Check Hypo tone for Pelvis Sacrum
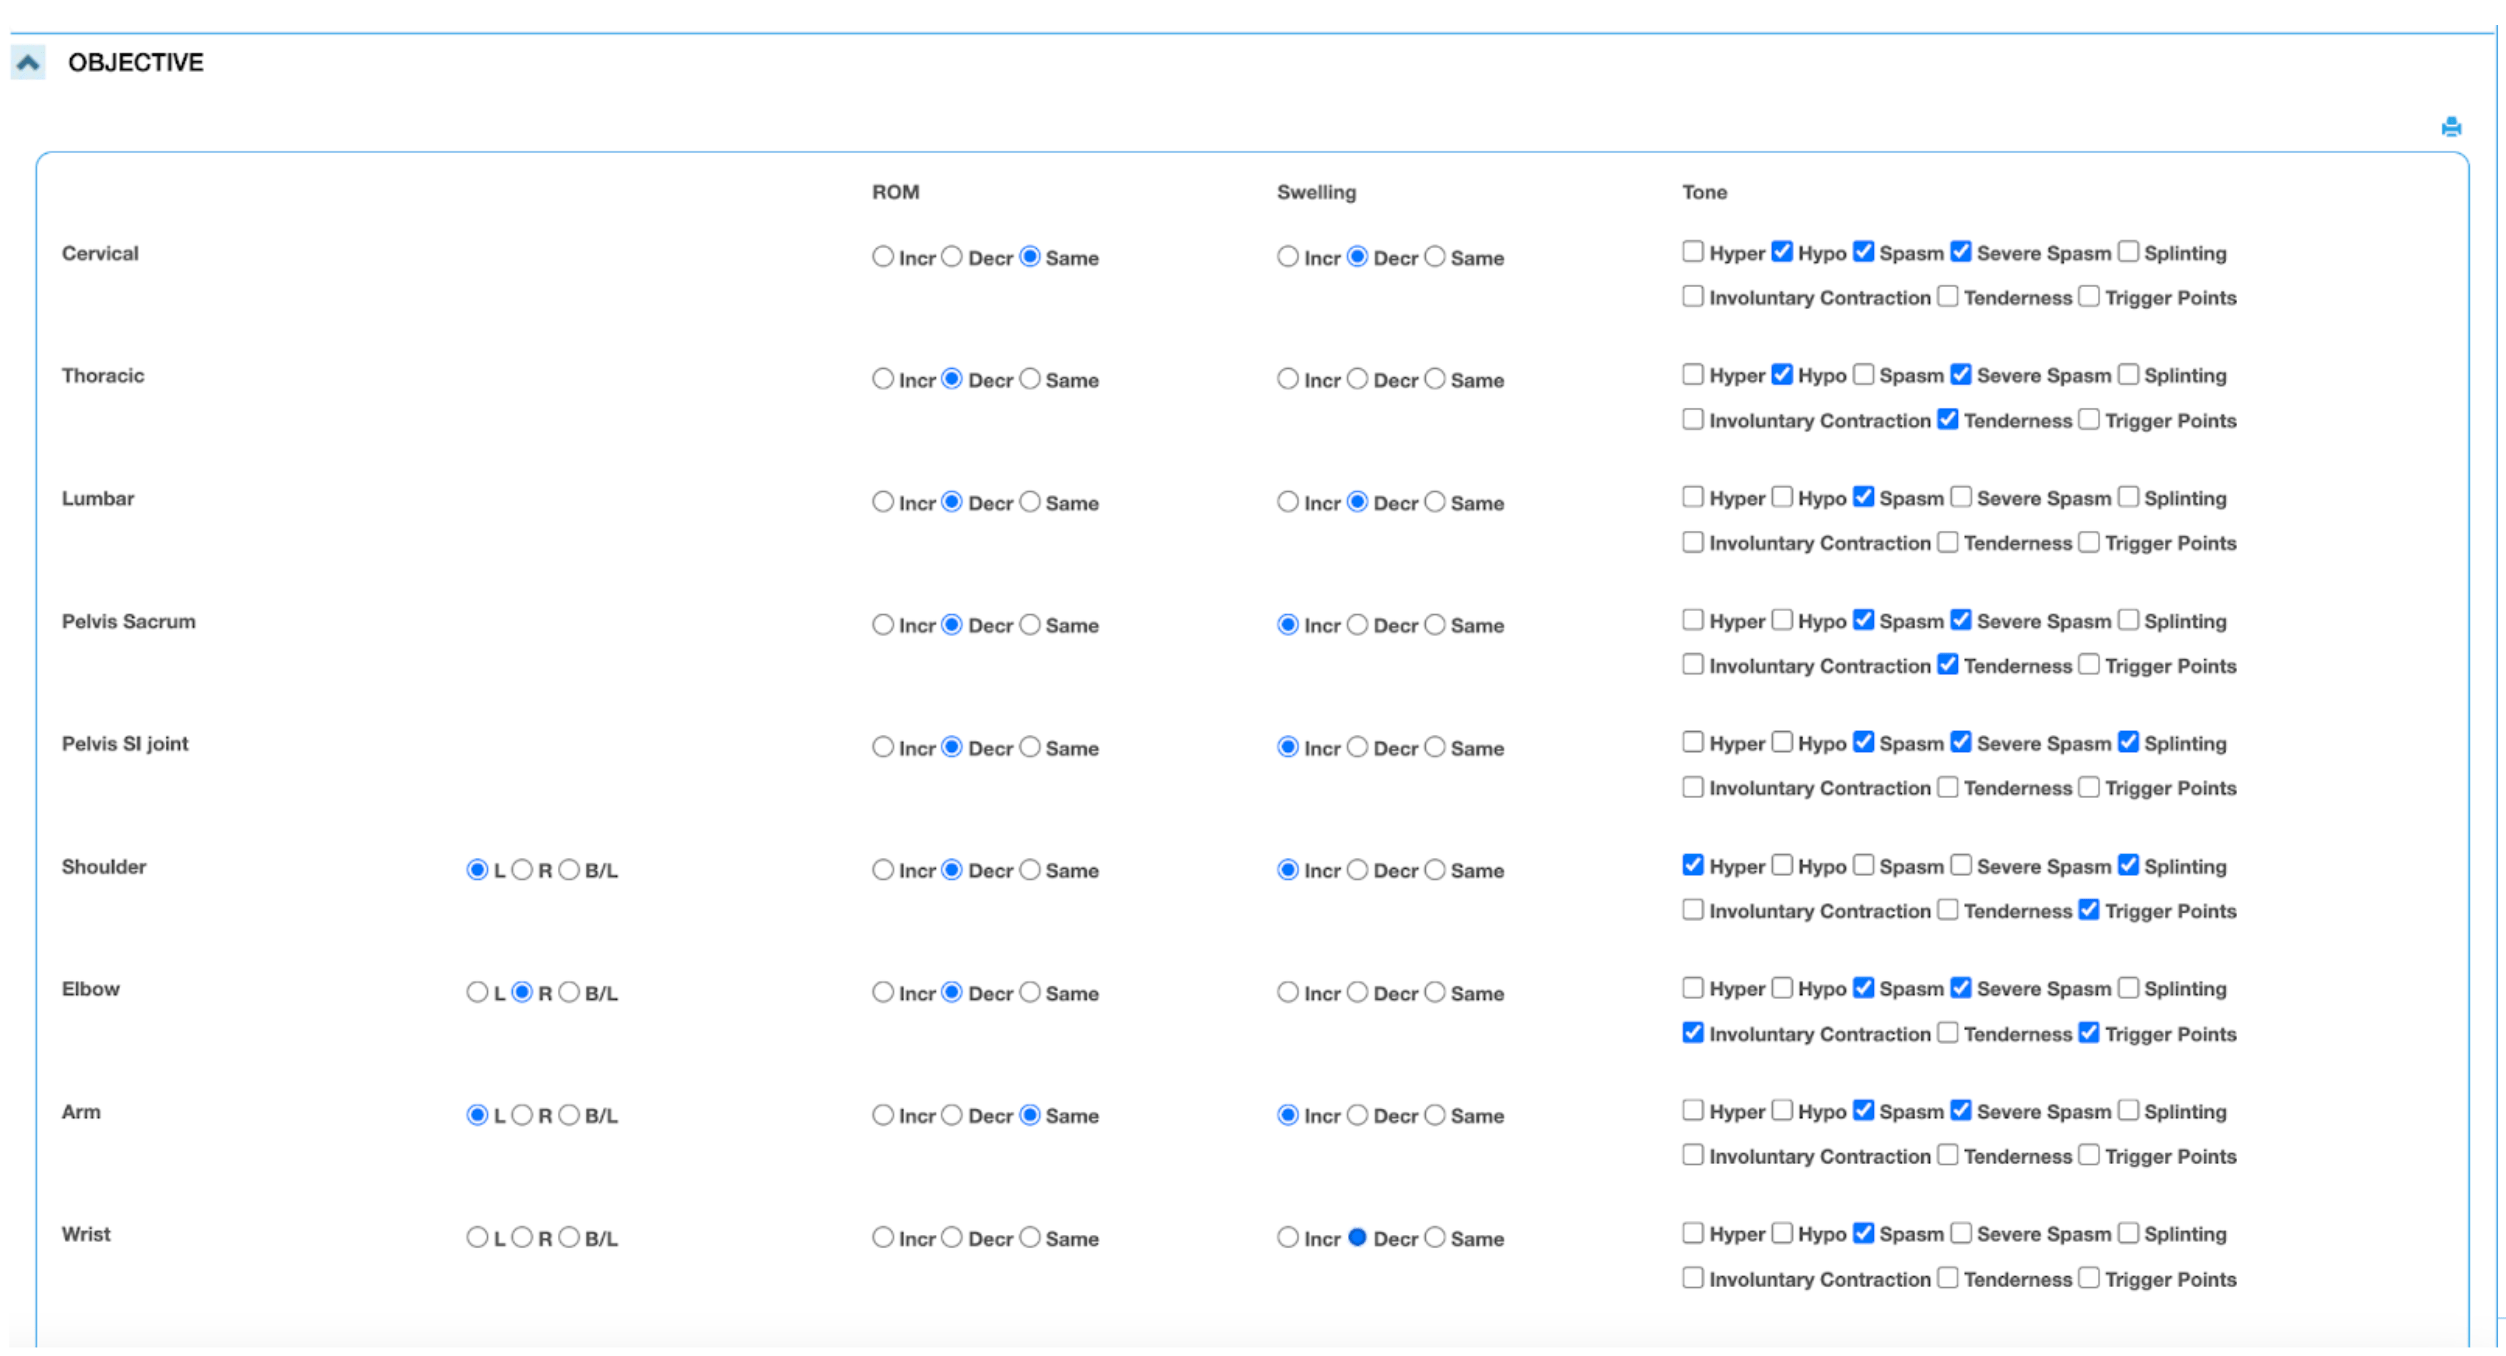 point(1782,620)
